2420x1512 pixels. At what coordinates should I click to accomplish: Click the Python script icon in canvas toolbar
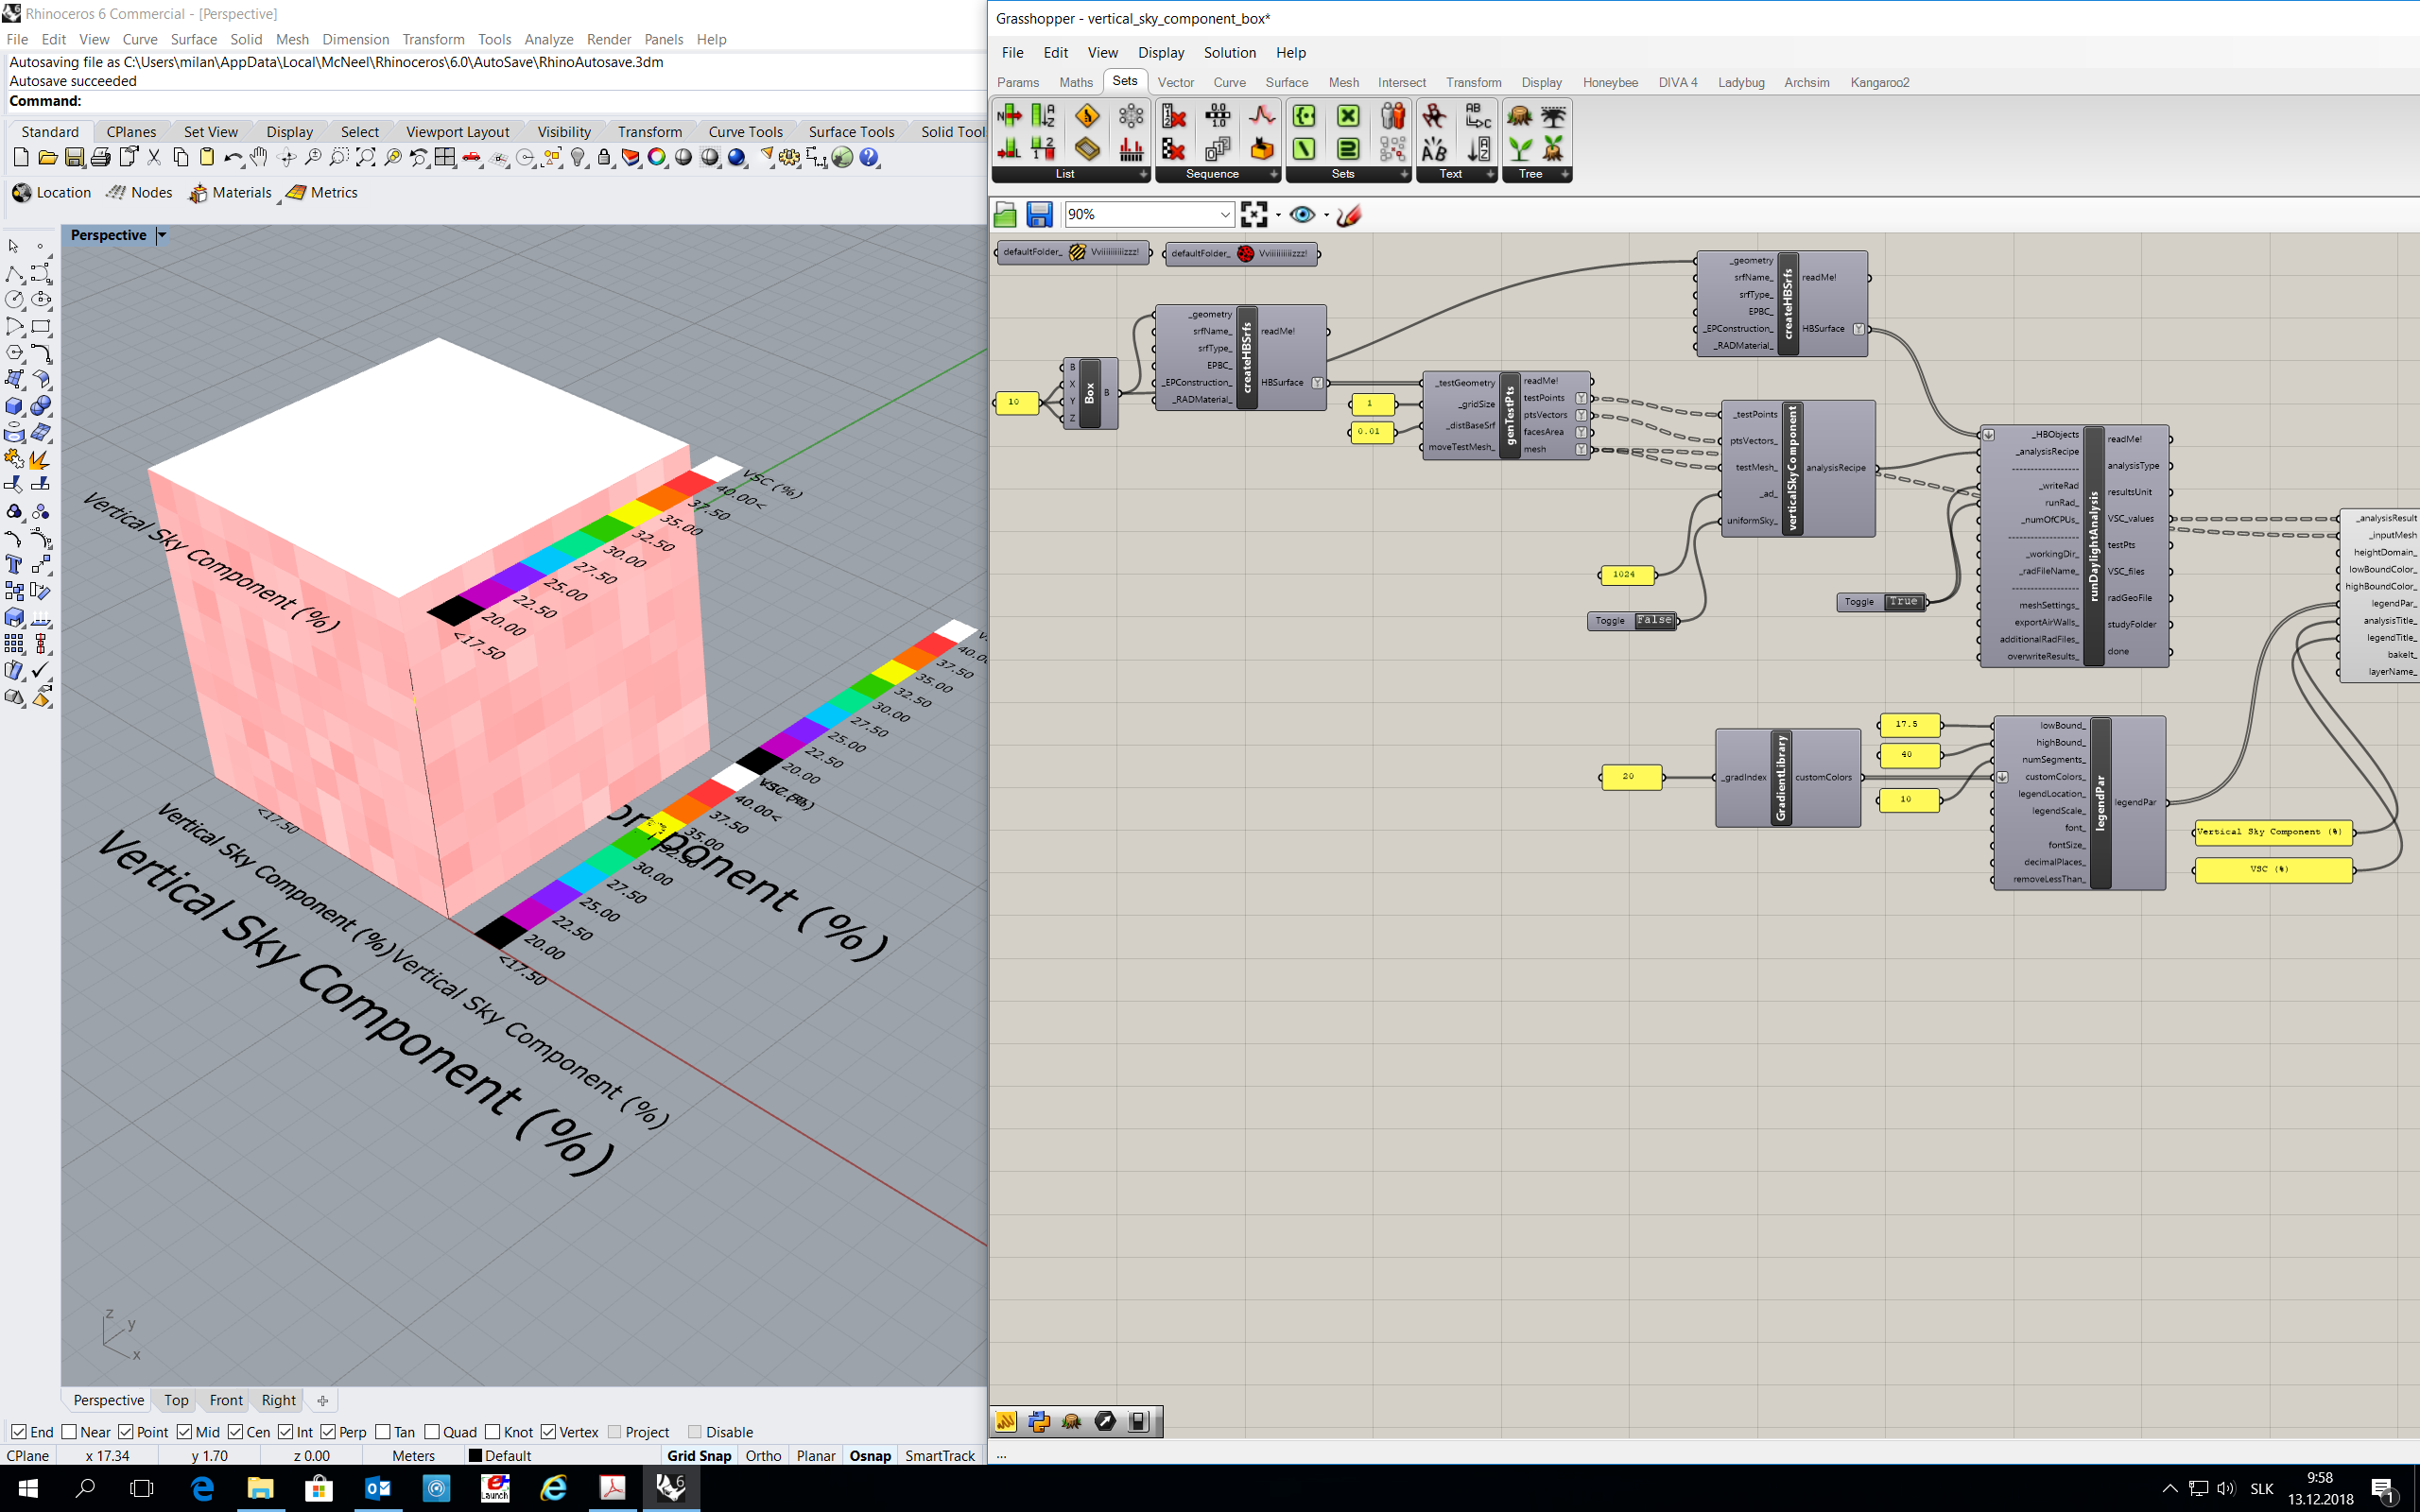pos(1039,1421)
